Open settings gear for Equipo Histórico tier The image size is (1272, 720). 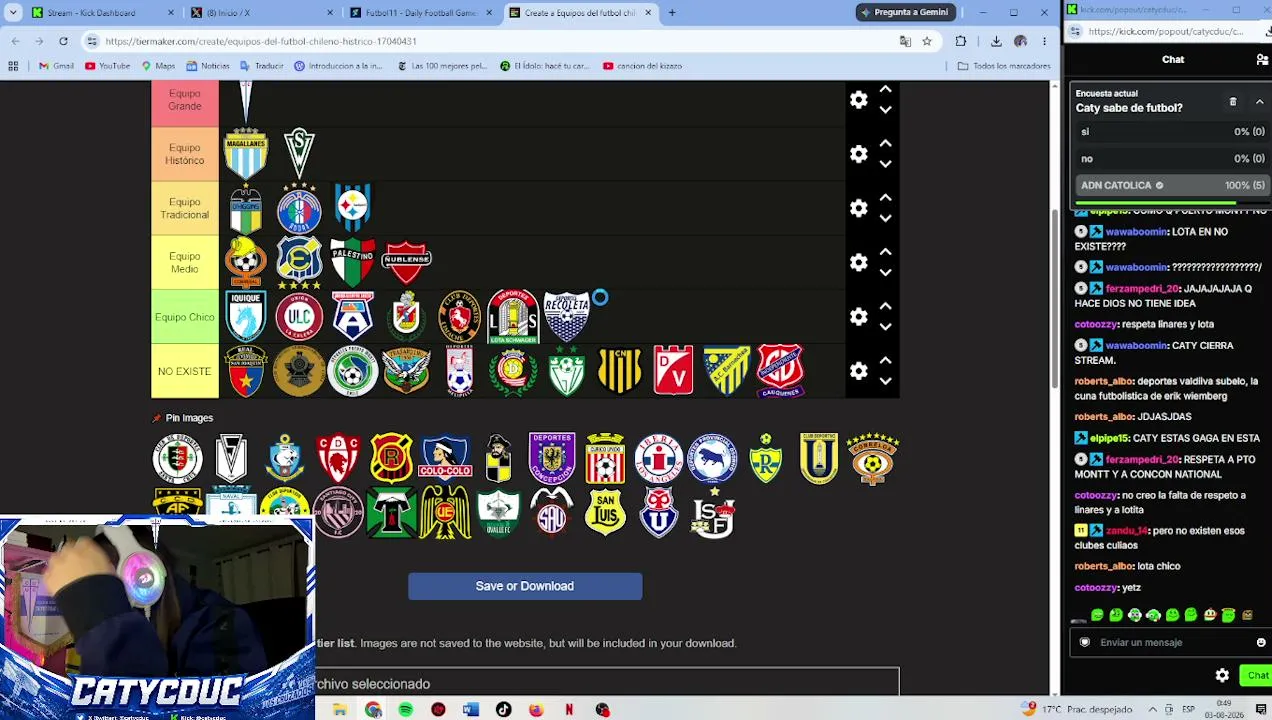(x=858, y=154)
